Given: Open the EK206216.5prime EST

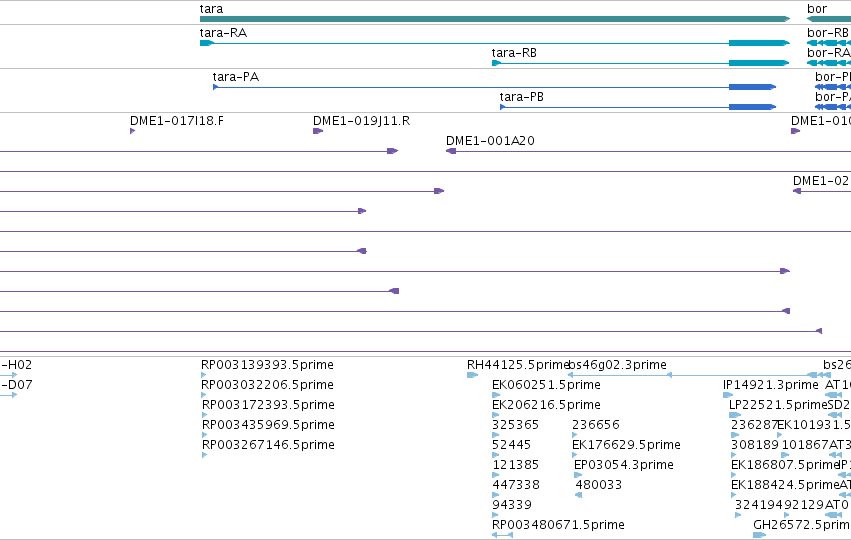Looking at the screenshot, I should (x=546, y=405).
